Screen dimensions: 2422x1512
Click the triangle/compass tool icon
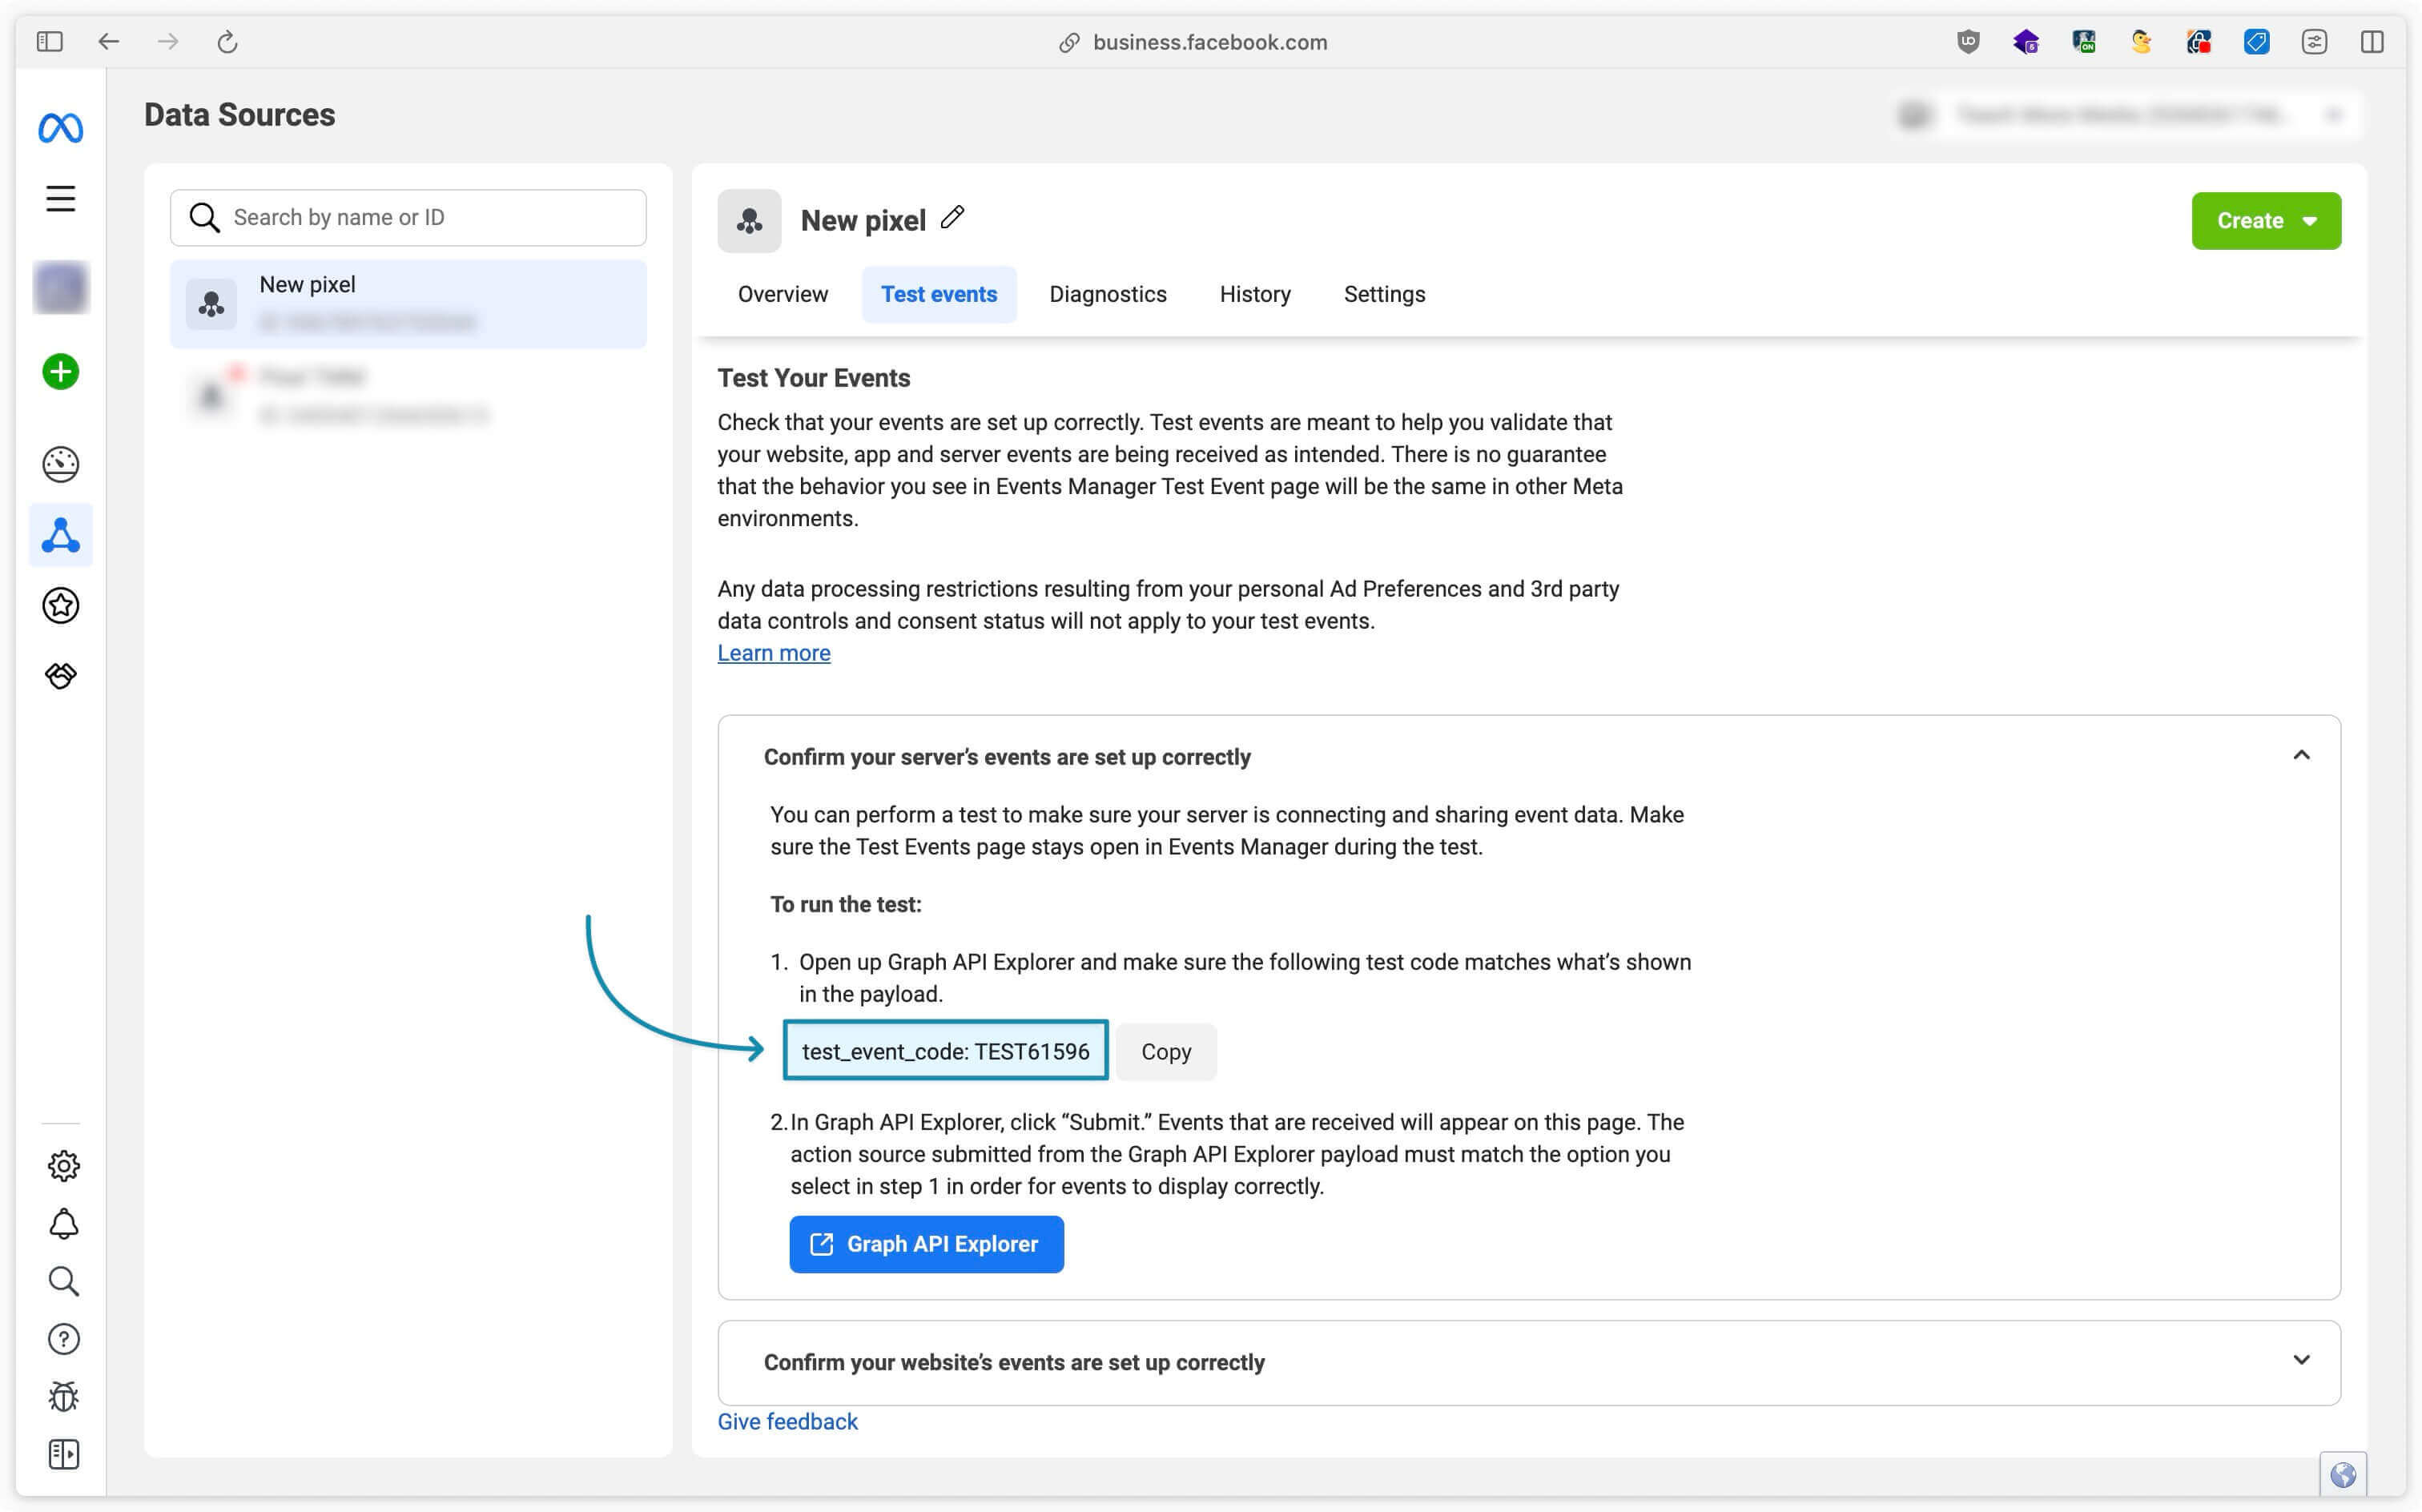pos(61,535)
